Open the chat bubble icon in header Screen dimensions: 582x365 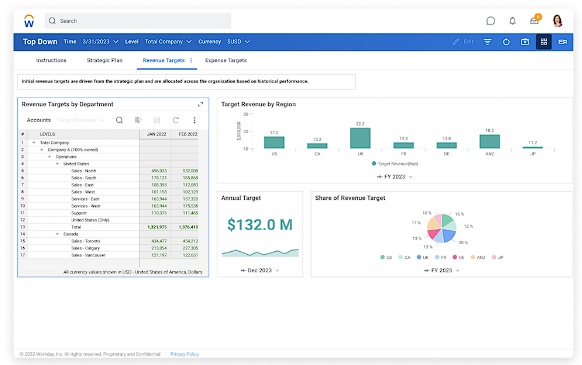tap(490, 21)
